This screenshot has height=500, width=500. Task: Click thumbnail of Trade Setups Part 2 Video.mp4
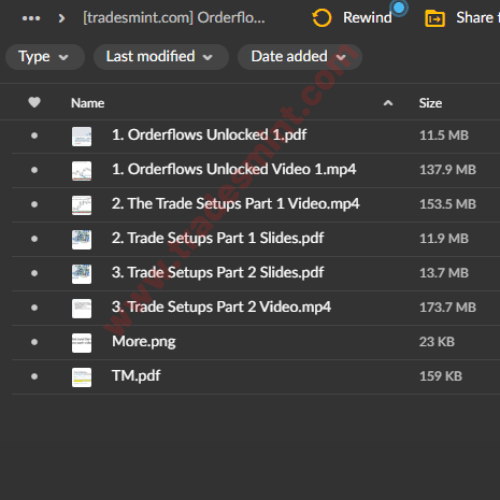(x=82, y=309)
